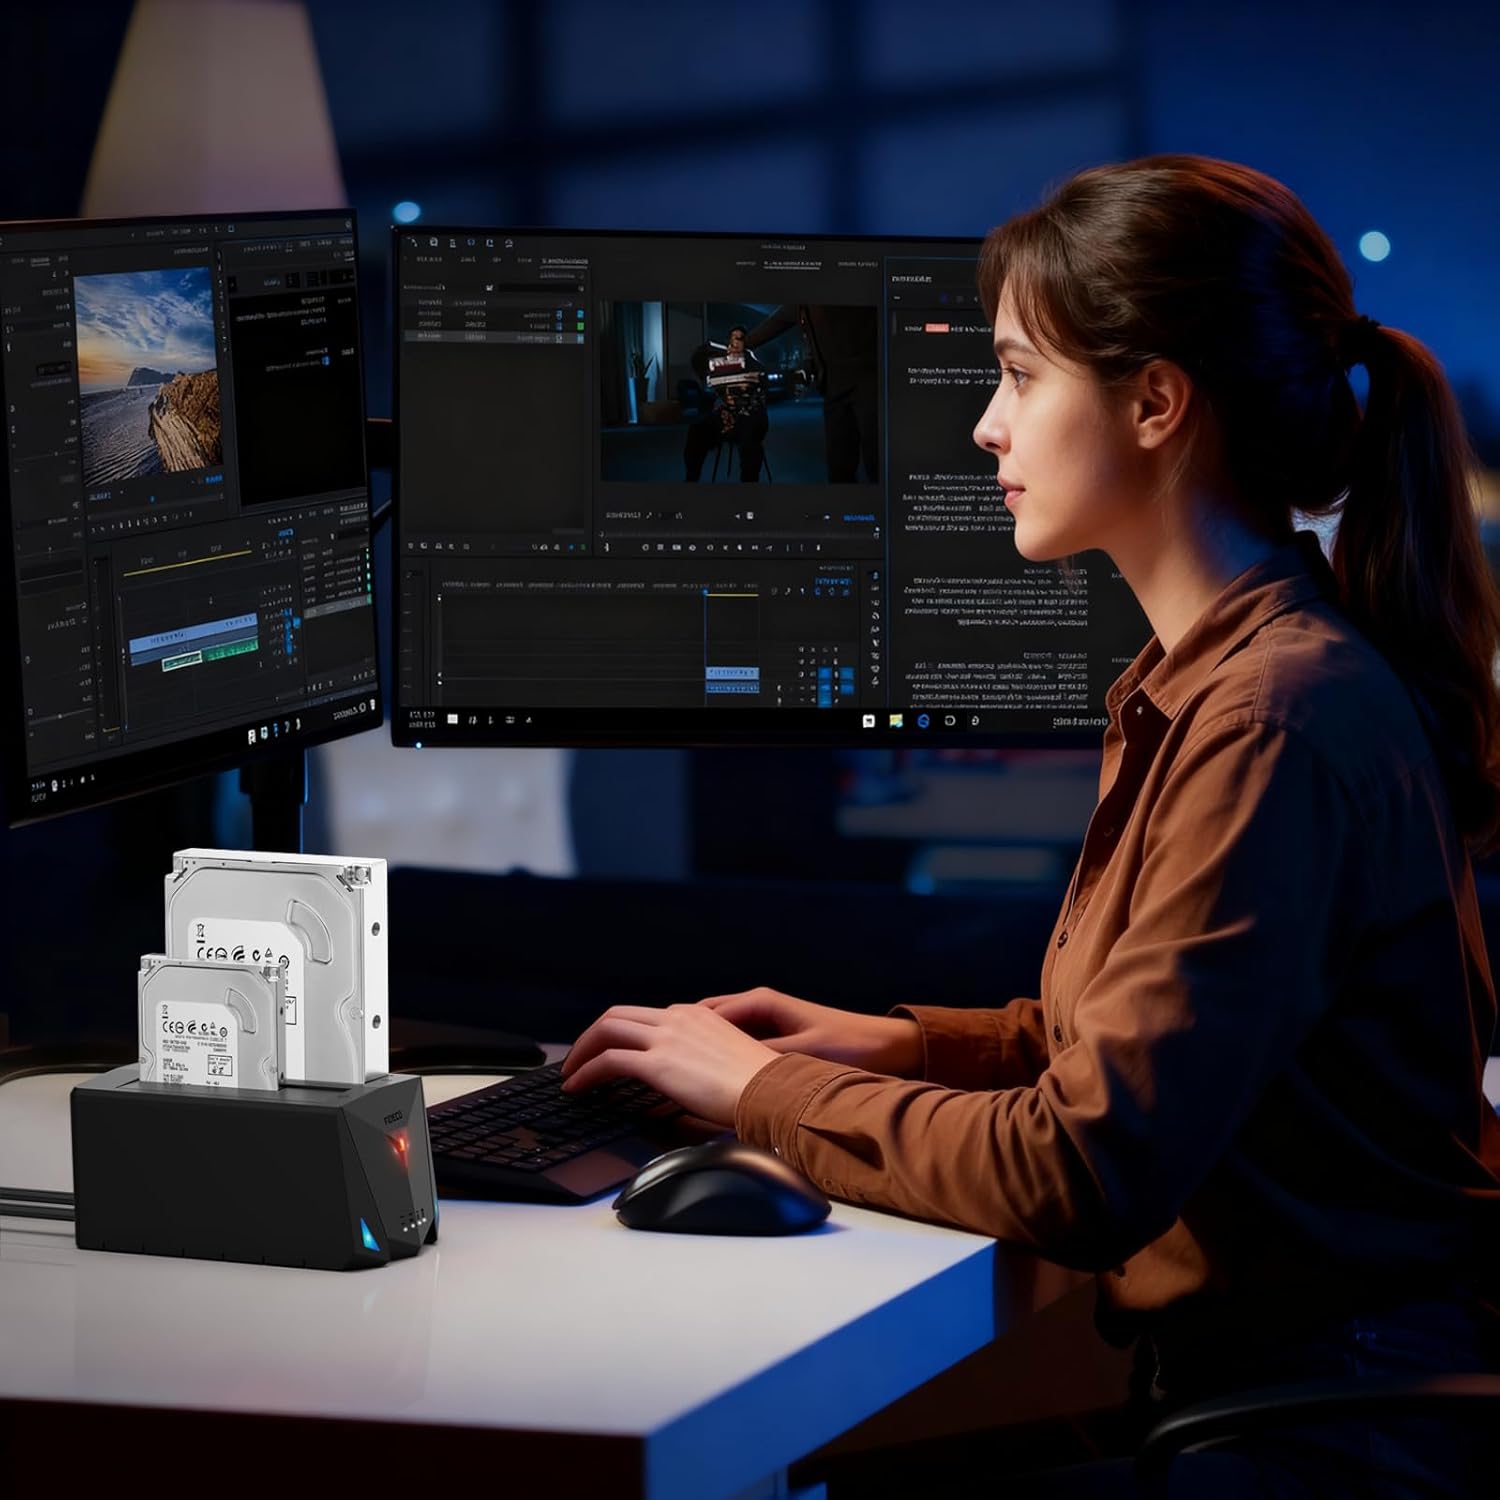Click the red highlighted tag in right monitor's side panel
The width and height of the screenshot is (1500, 1500).
tap(937, 328)
